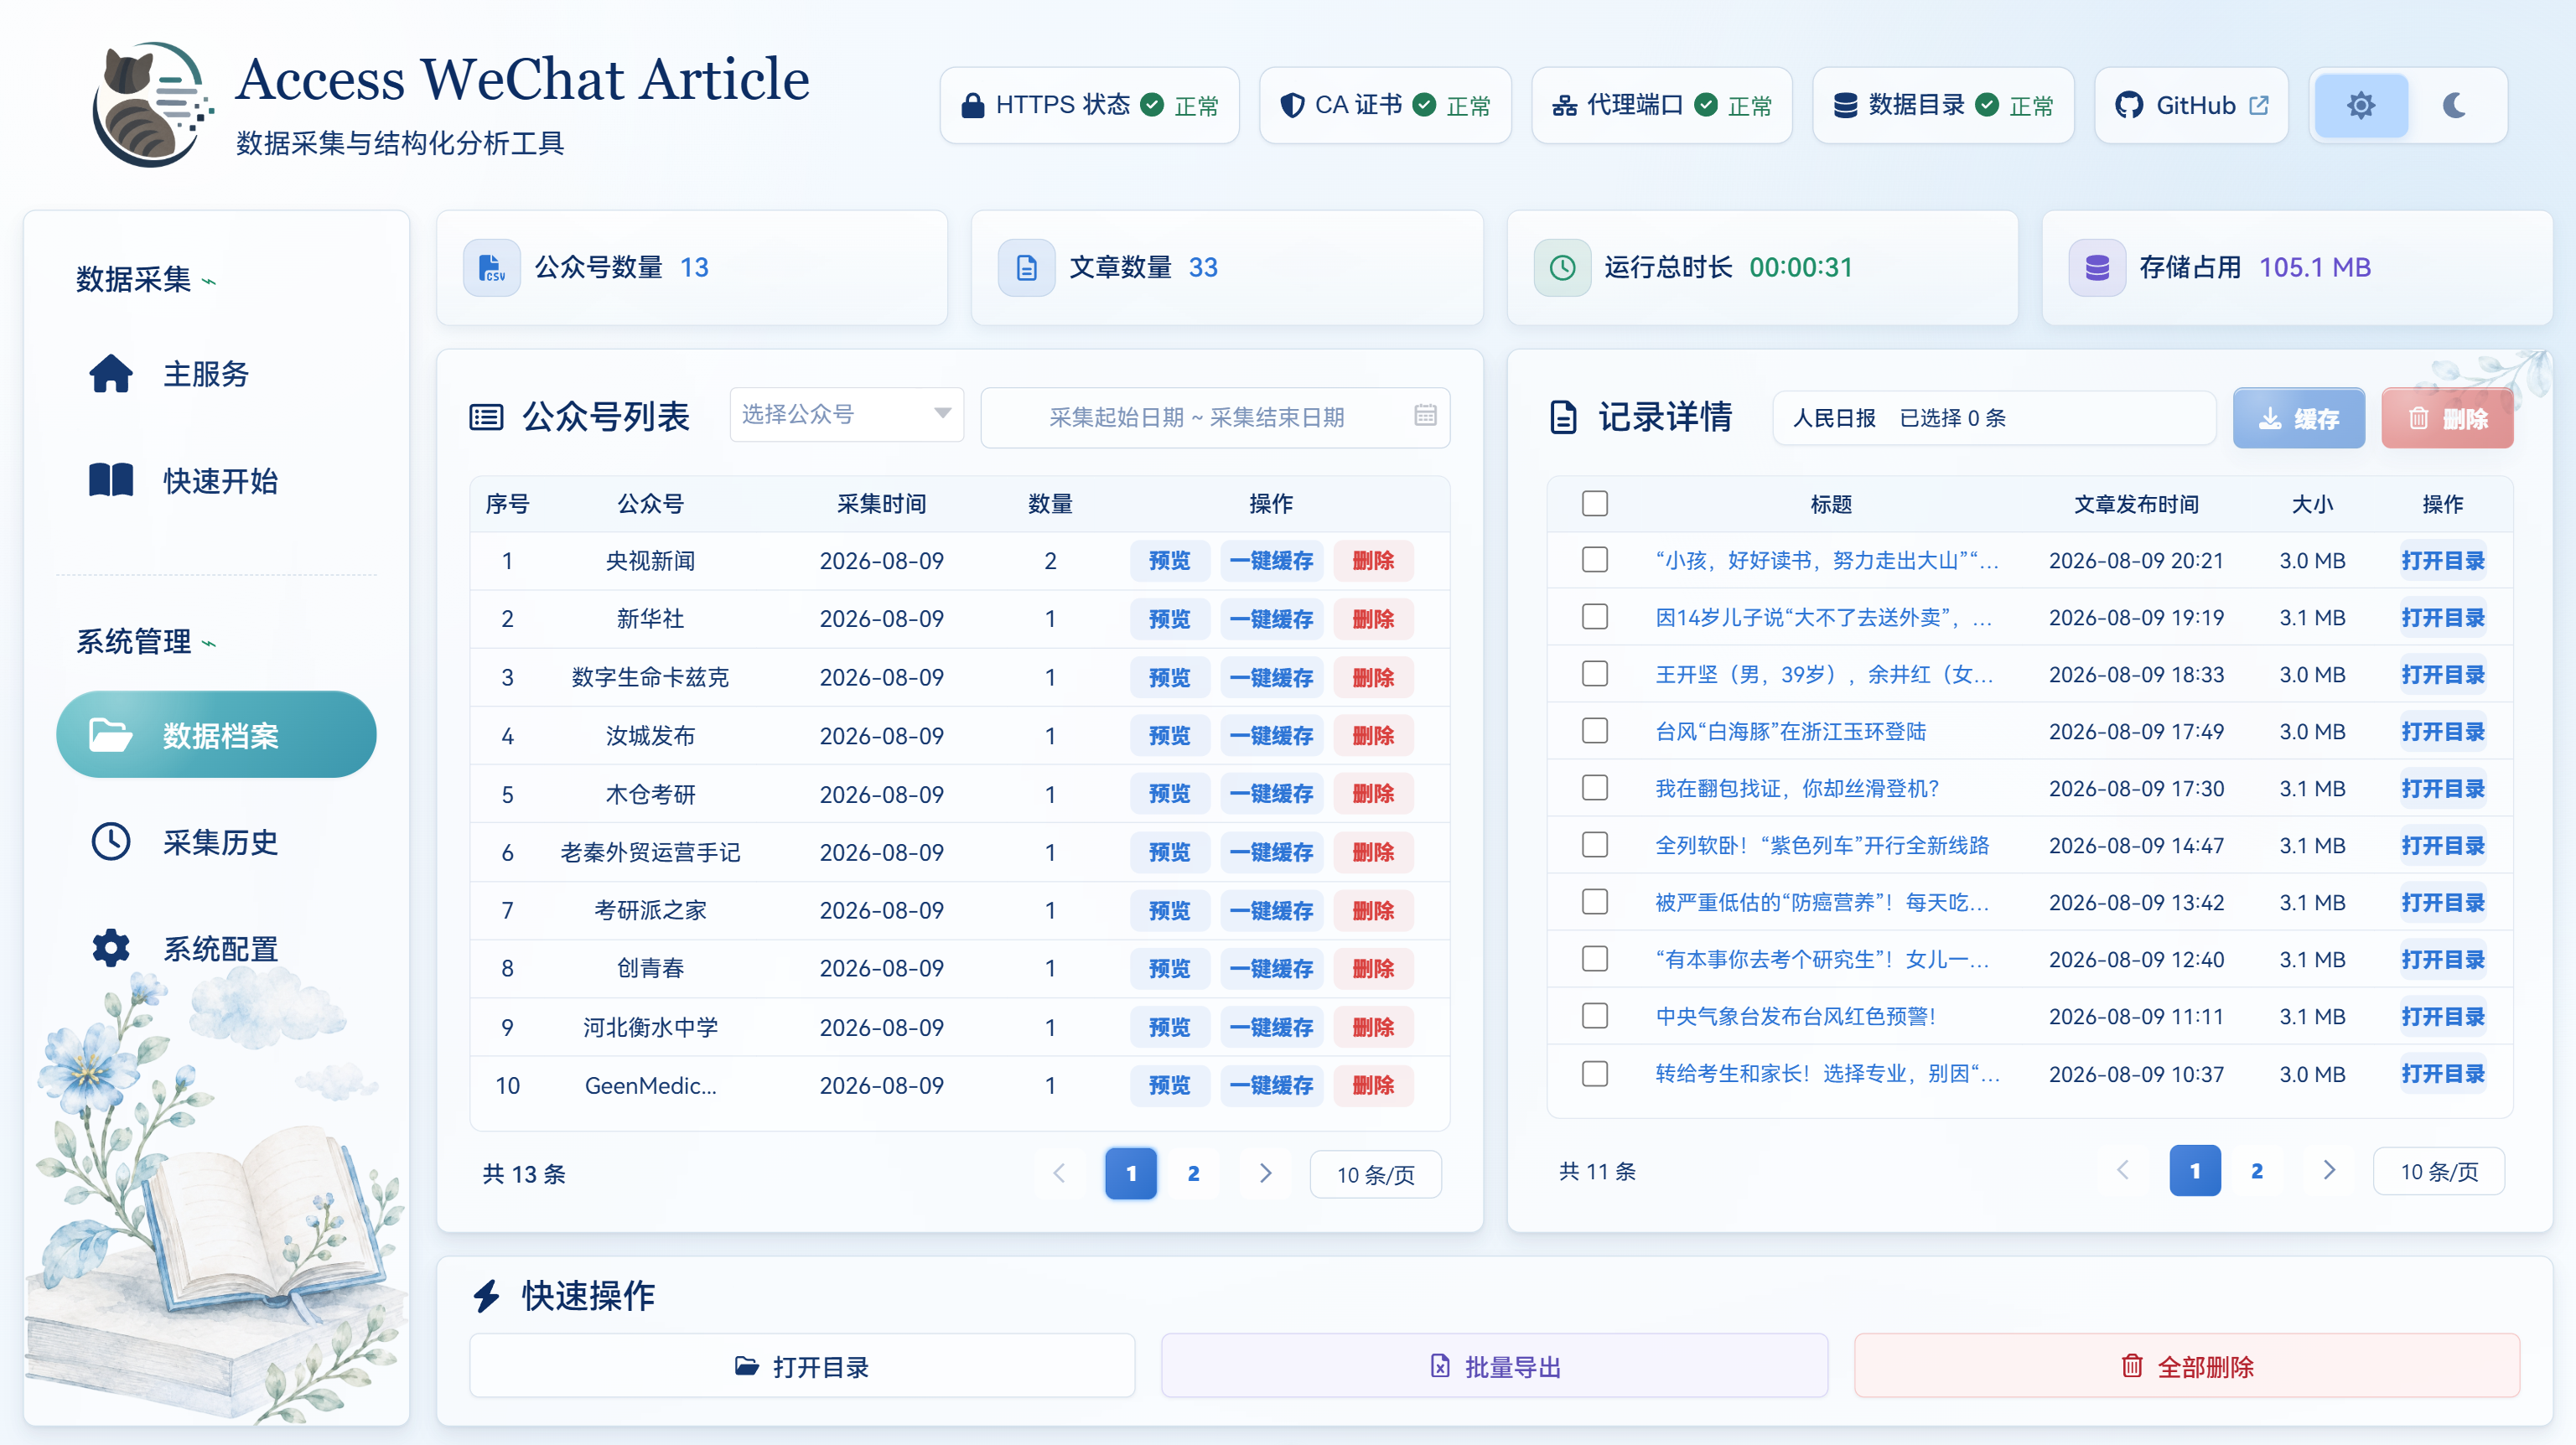Screen dimensions: 2576x1445
Task: Click the blue 缓存 button in 记录详情
Action: (x=2298, y=417)
